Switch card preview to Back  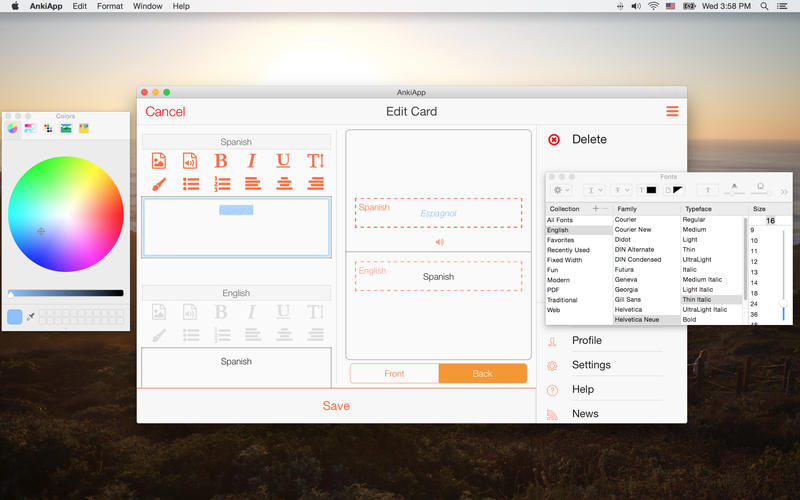click(x=482, y=373)
